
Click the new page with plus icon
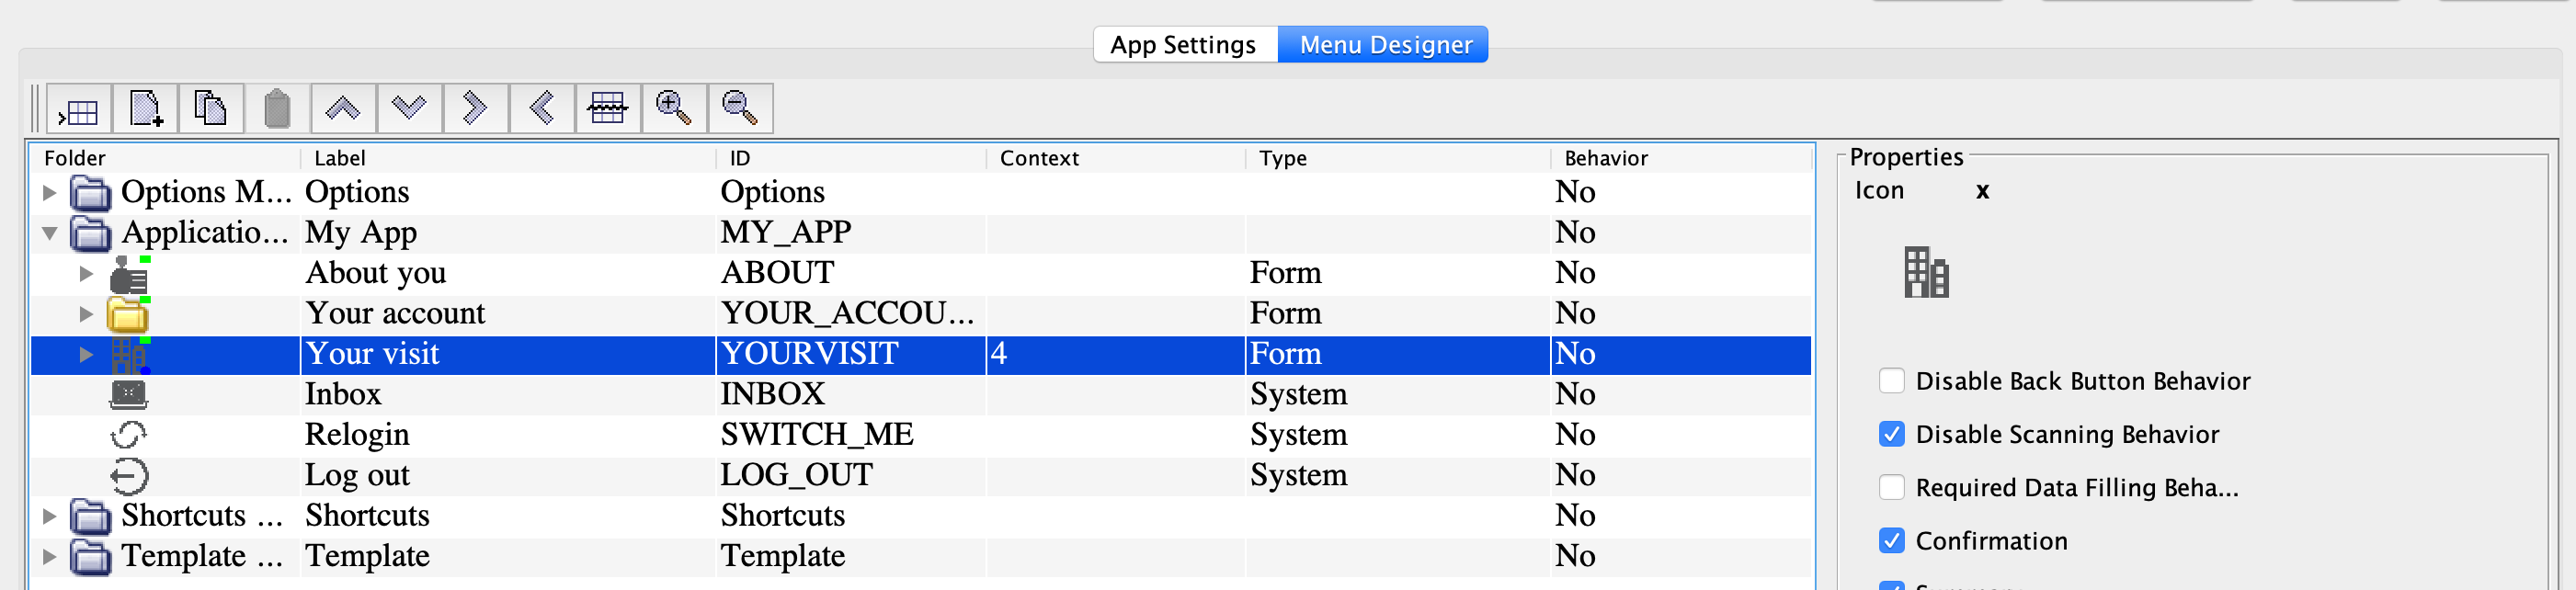[145, 109]
